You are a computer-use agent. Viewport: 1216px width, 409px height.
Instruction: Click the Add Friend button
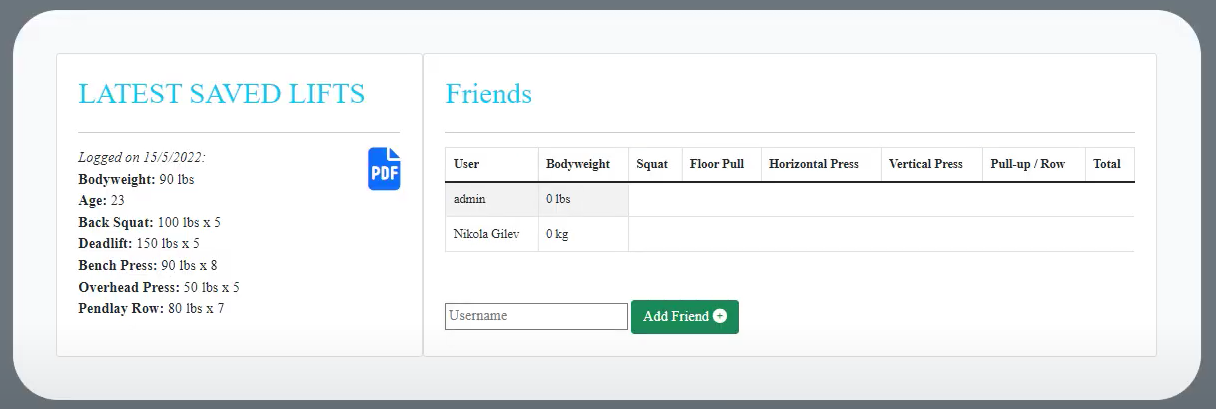[x=685, y=316]
